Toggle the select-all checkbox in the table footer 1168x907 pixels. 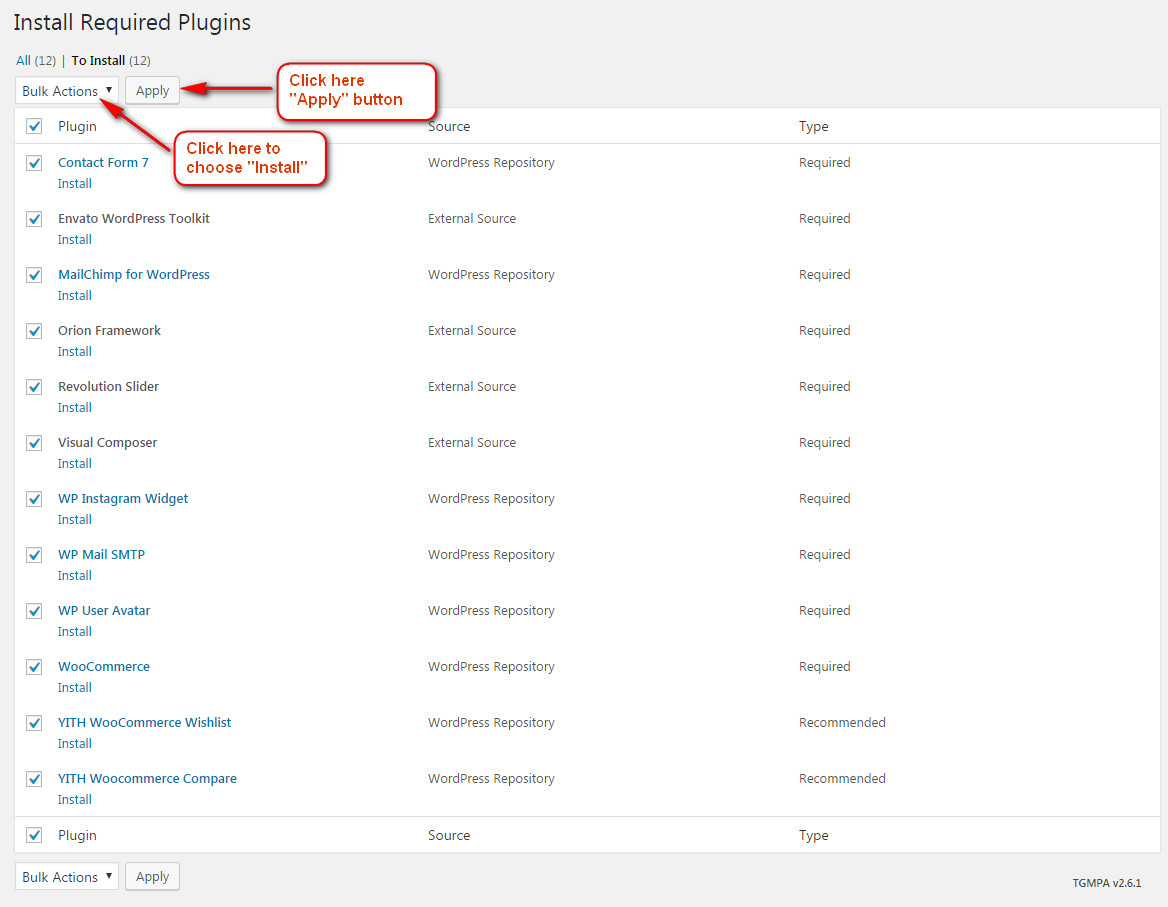[x=34, y=835]
